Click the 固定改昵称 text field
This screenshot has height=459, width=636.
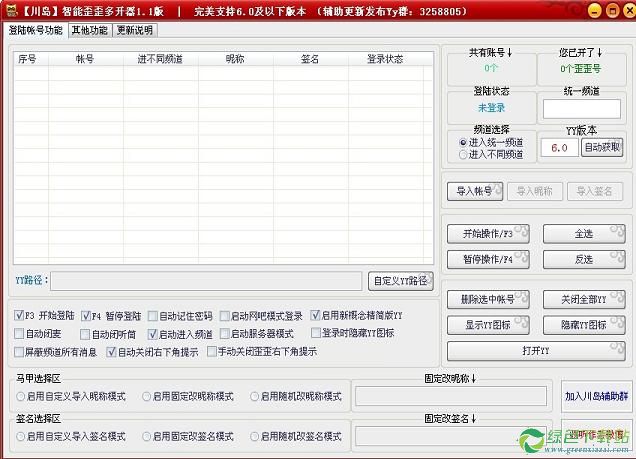click(450, 397)
